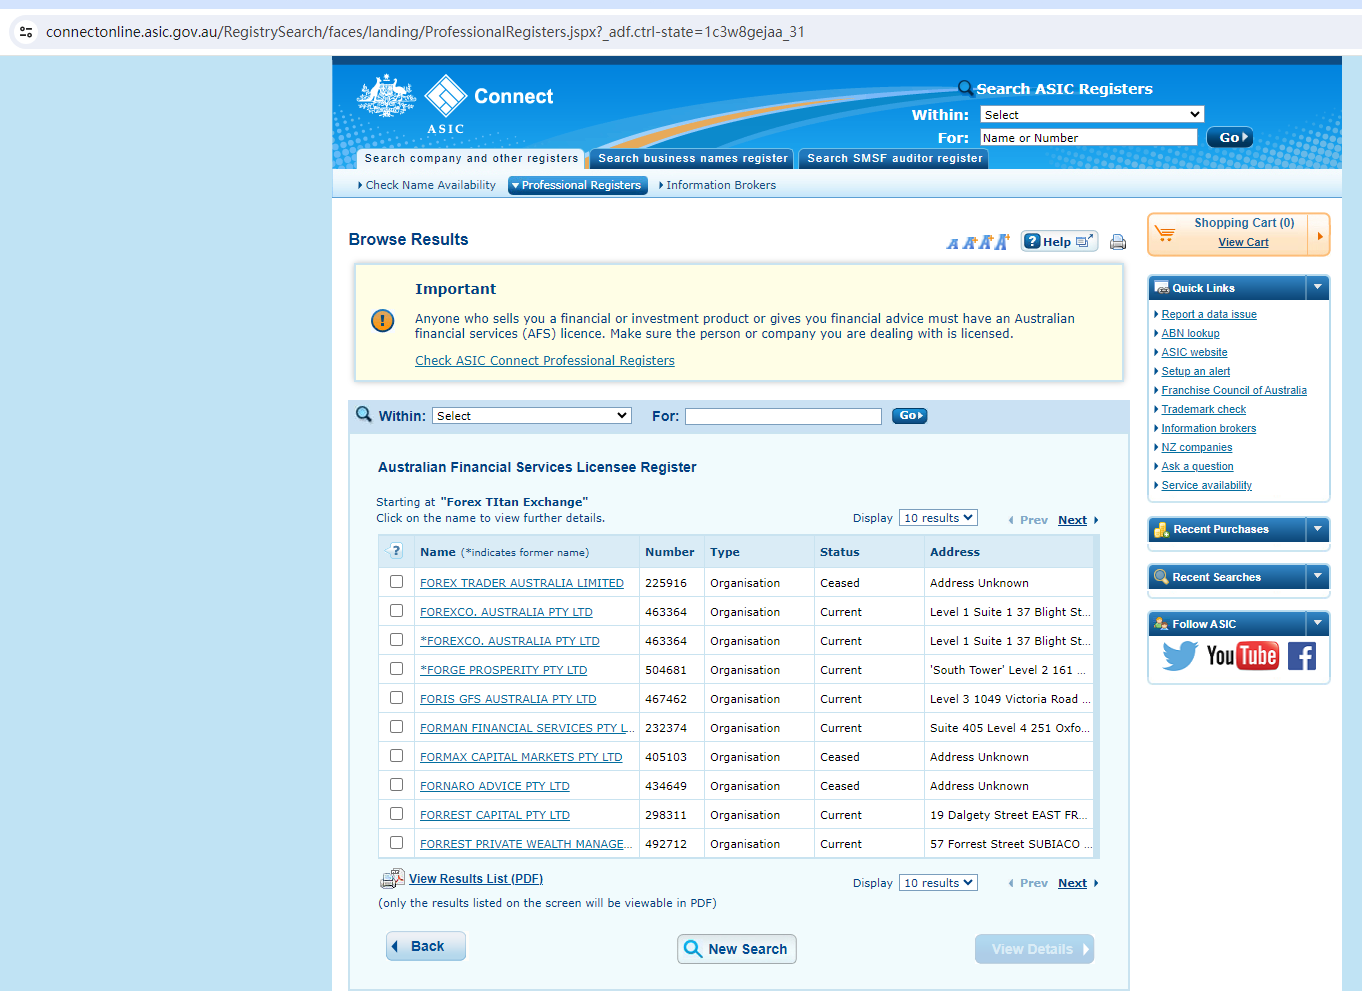This screenshot has width=1362, height=991.
Task: Click the shopping cart icon
Action: tap(1165, 234)
